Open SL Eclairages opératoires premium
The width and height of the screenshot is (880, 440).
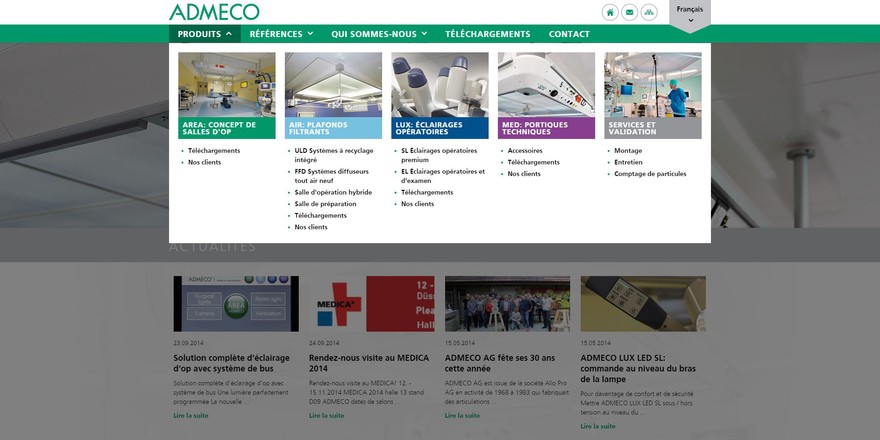[439, 155]
